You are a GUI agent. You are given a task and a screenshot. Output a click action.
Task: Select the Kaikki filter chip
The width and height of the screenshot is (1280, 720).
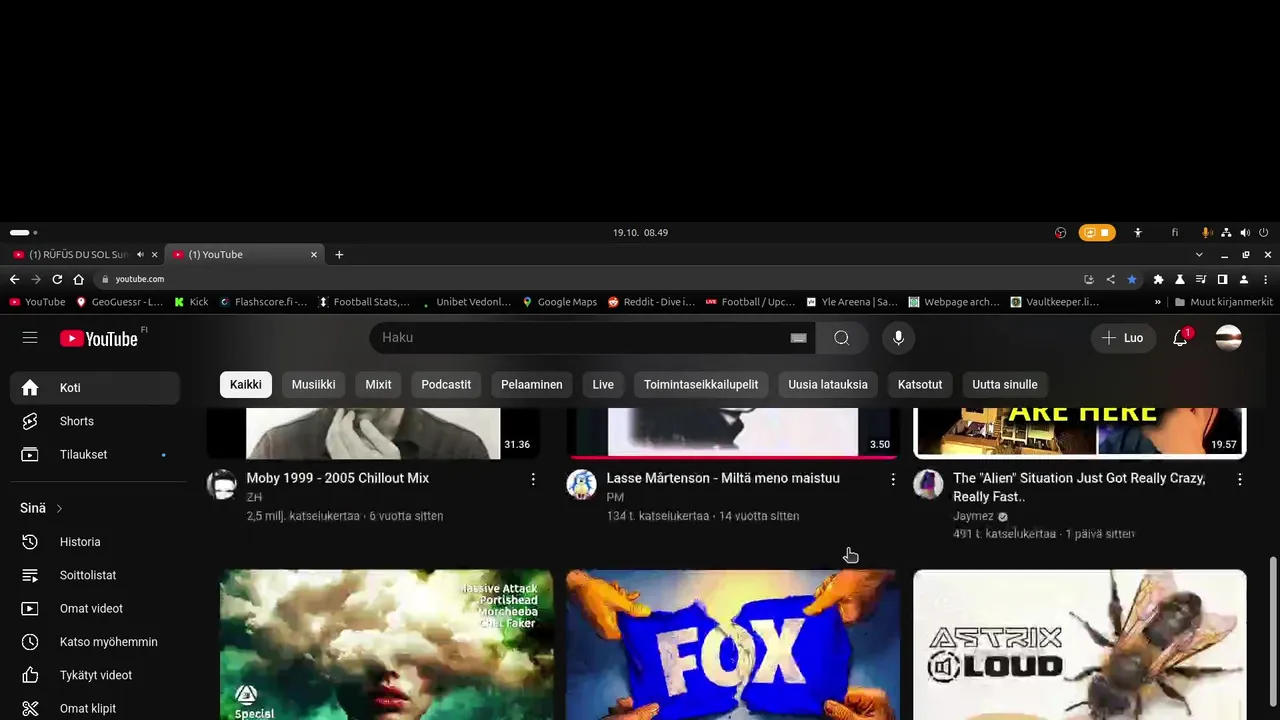pyautogui.click(x=246, y=384)
